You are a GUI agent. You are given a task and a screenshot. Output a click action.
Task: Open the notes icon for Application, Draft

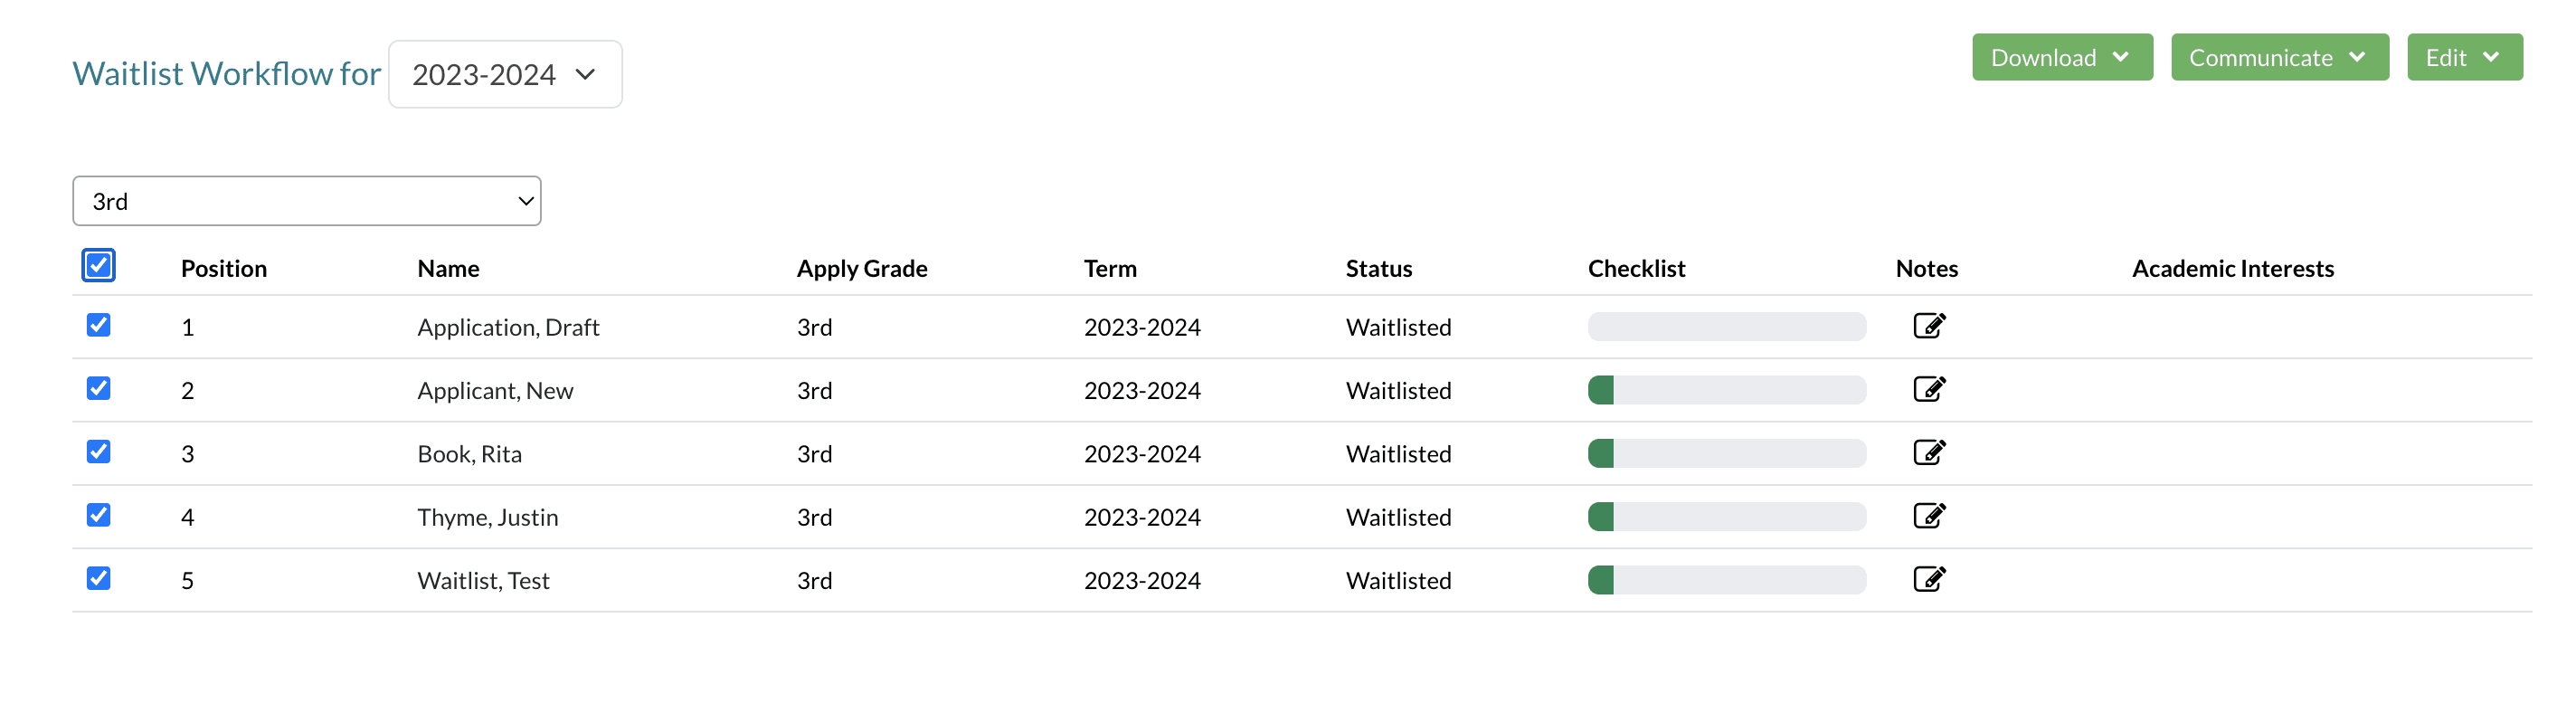pos(1928,326)
